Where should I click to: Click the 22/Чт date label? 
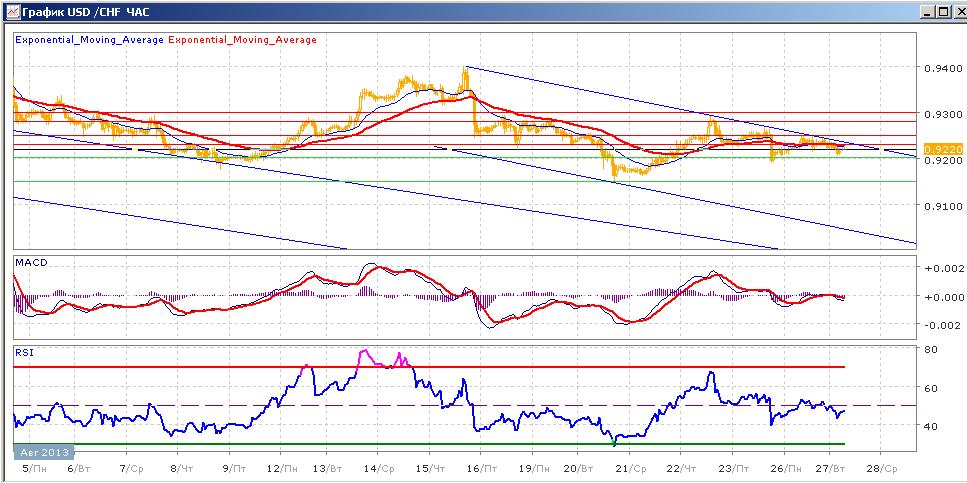tap(684, 468)
